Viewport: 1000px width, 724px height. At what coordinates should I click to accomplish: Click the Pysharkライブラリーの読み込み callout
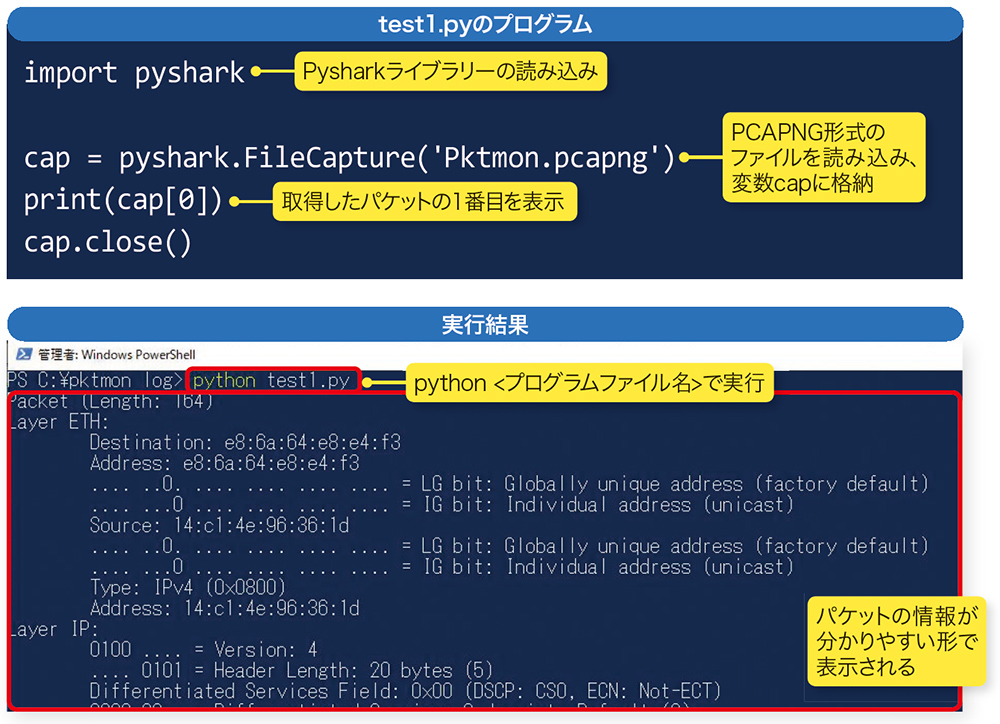(451, 71)
